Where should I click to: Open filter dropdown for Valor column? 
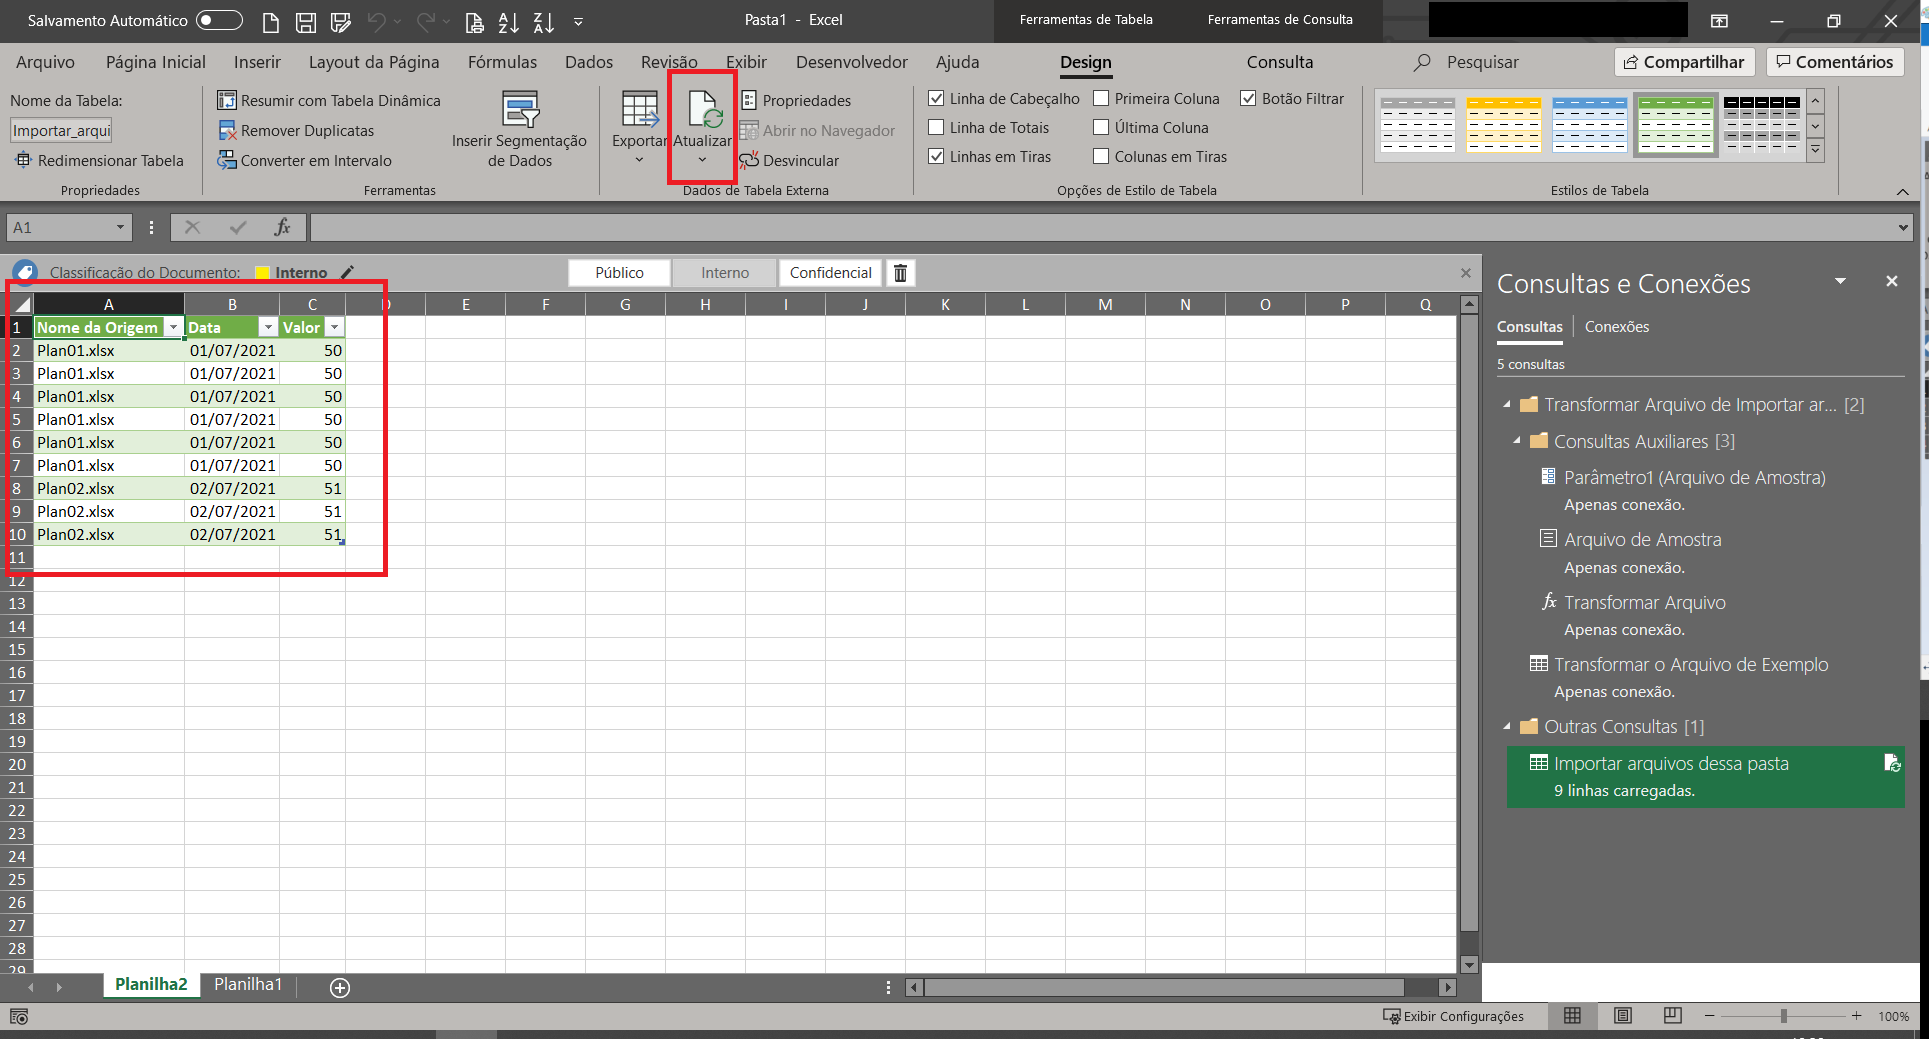tap(335, 327)
